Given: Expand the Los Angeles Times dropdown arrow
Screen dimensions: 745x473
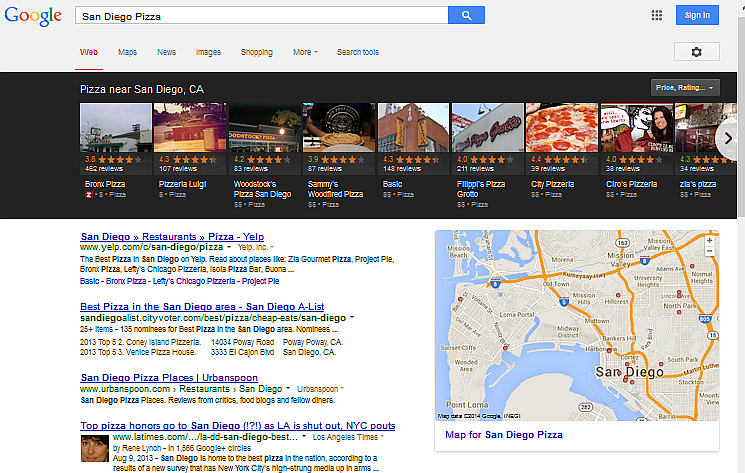Looking at the screenshot, I should [x=382, y=437].
